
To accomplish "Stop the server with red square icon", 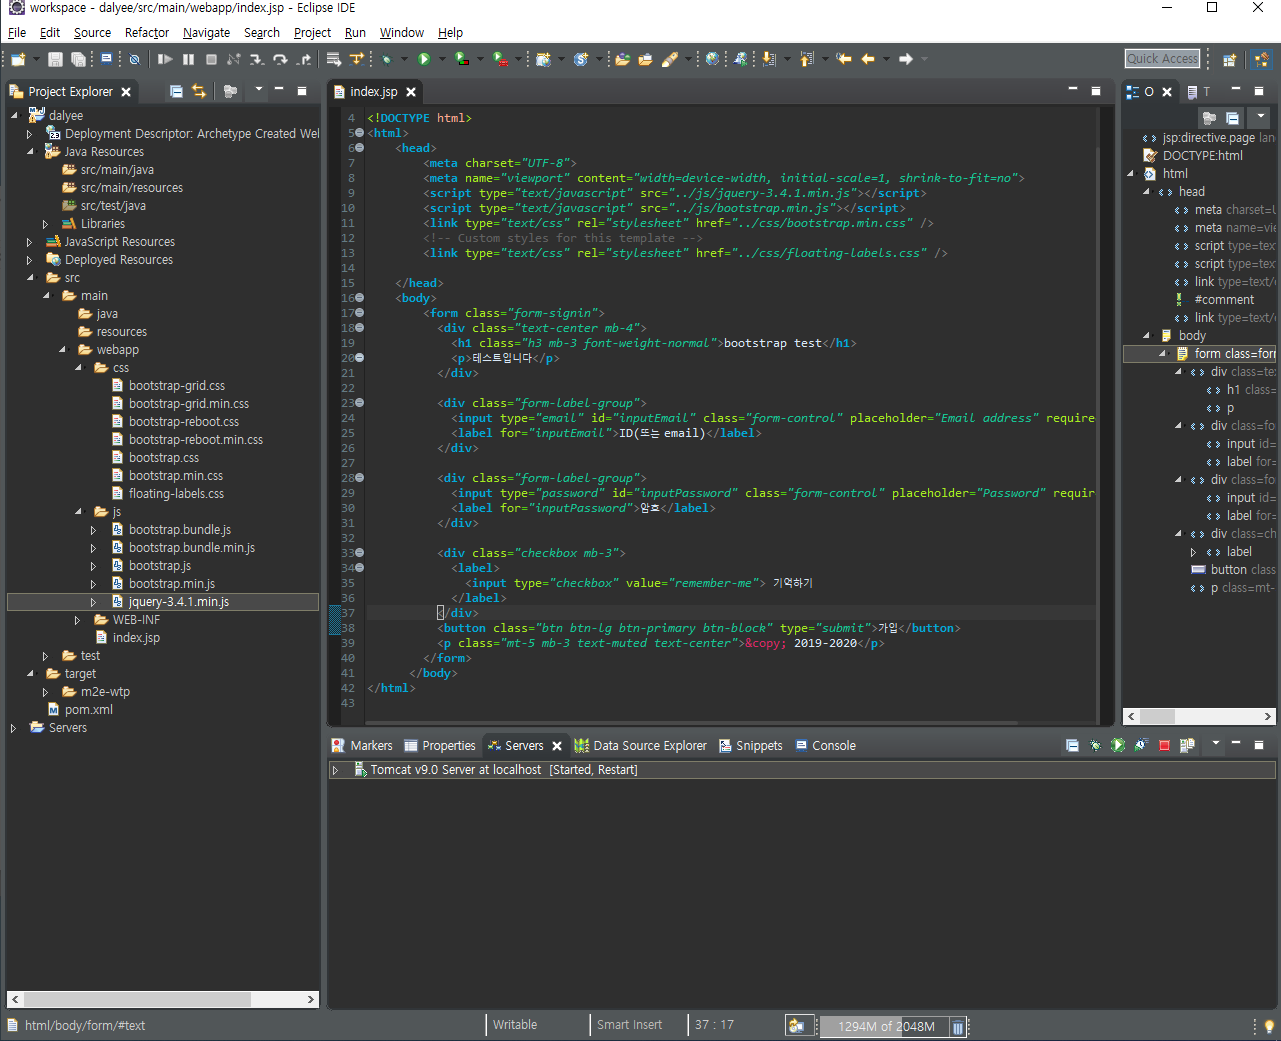I will click(1164, 745).
